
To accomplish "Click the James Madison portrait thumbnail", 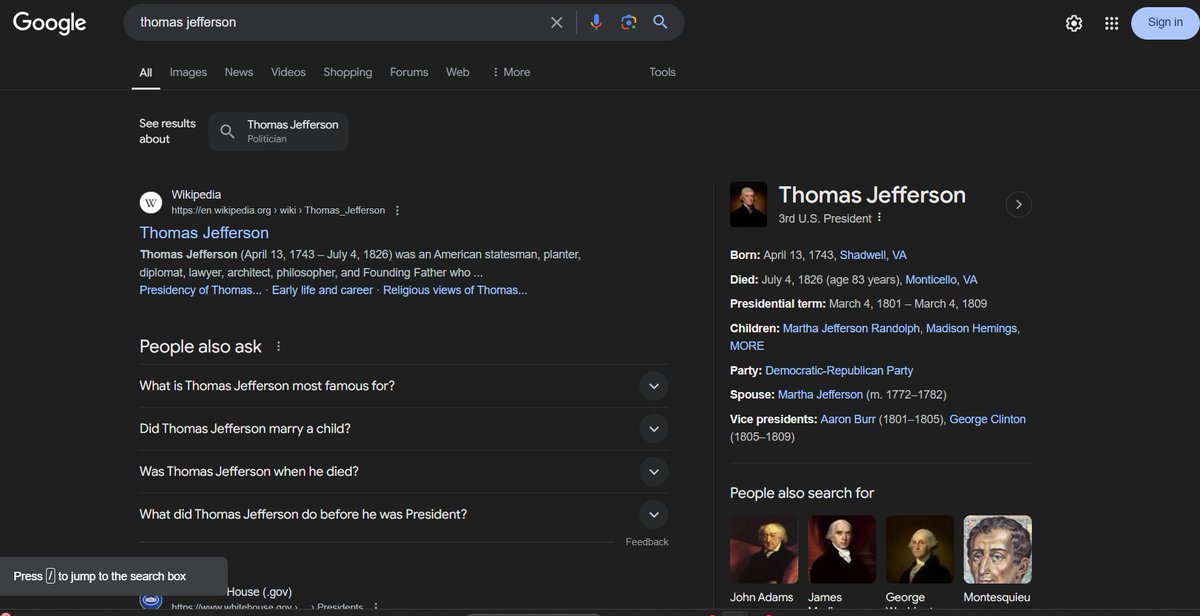I will (x=842, y=549).
